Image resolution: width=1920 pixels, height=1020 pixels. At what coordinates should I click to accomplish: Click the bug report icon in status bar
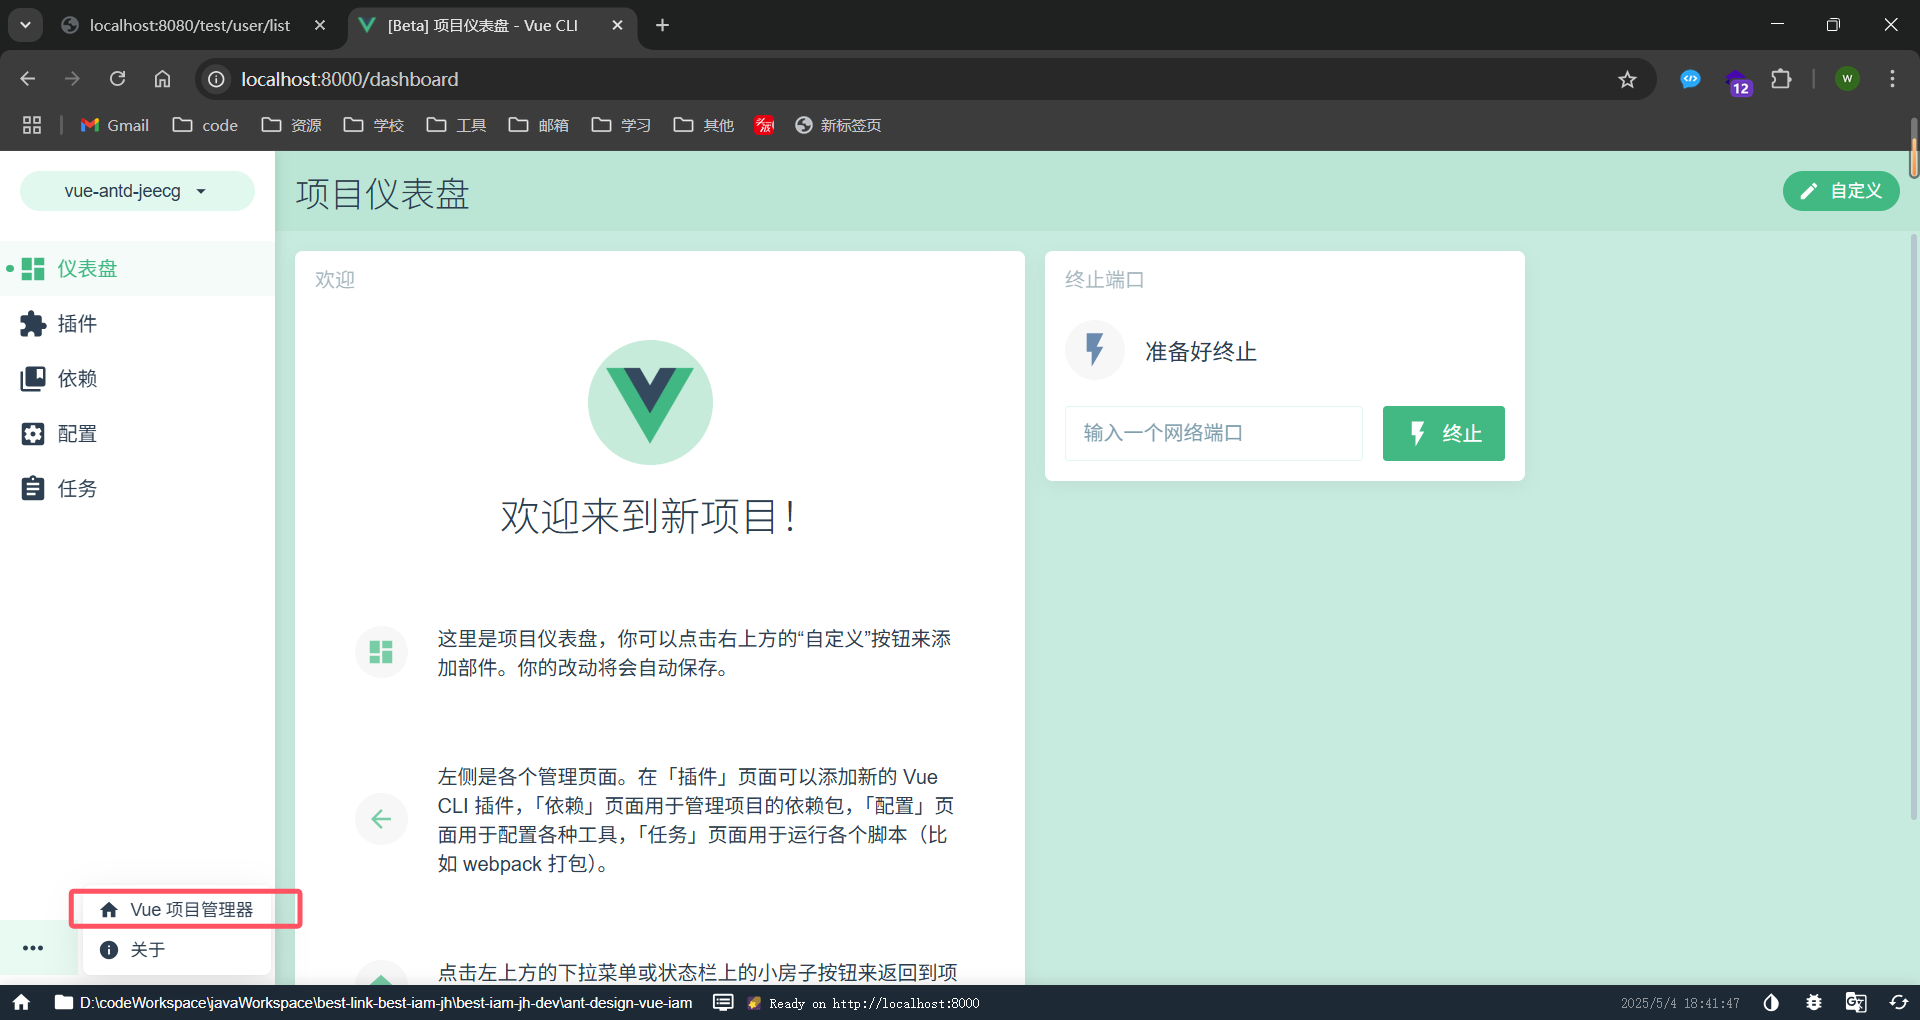point(1813,1002)
